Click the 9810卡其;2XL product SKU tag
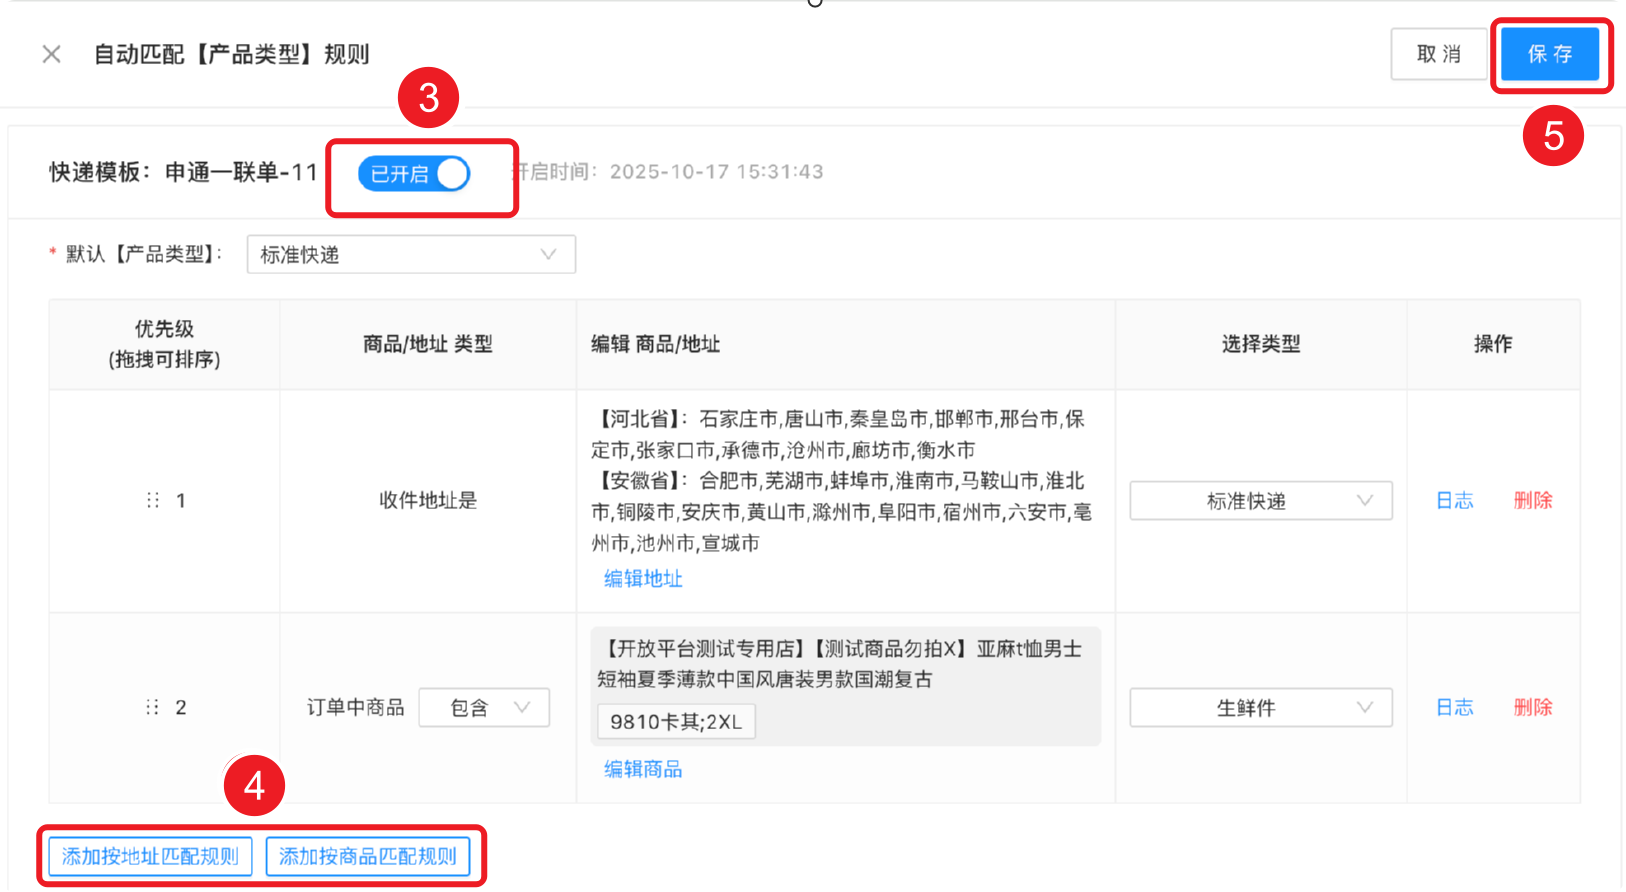This screenshot has height=892, width=1626. point(676,722)
